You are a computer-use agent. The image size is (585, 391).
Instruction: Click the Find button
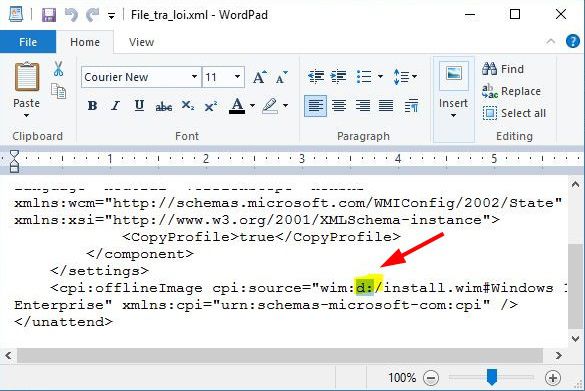[x=503, y=69]
